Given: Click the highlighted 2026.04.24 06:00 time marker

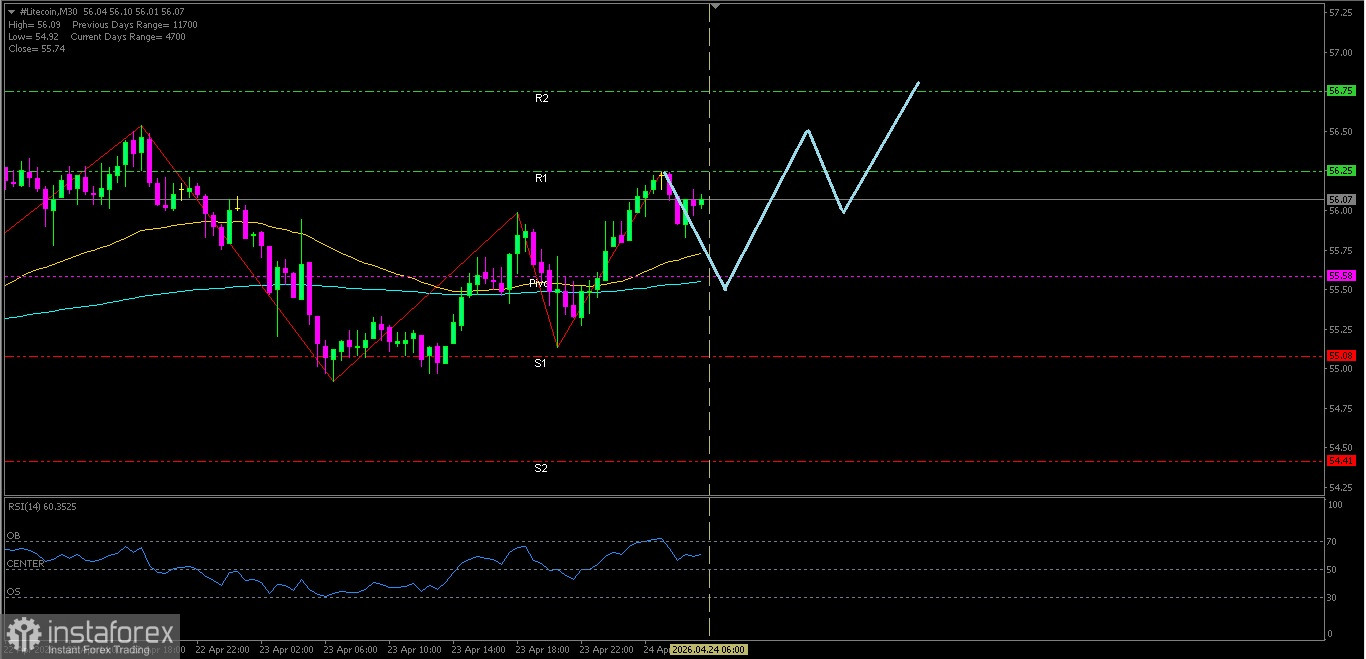Looking at the screenshot, I should tap(708, 649).
